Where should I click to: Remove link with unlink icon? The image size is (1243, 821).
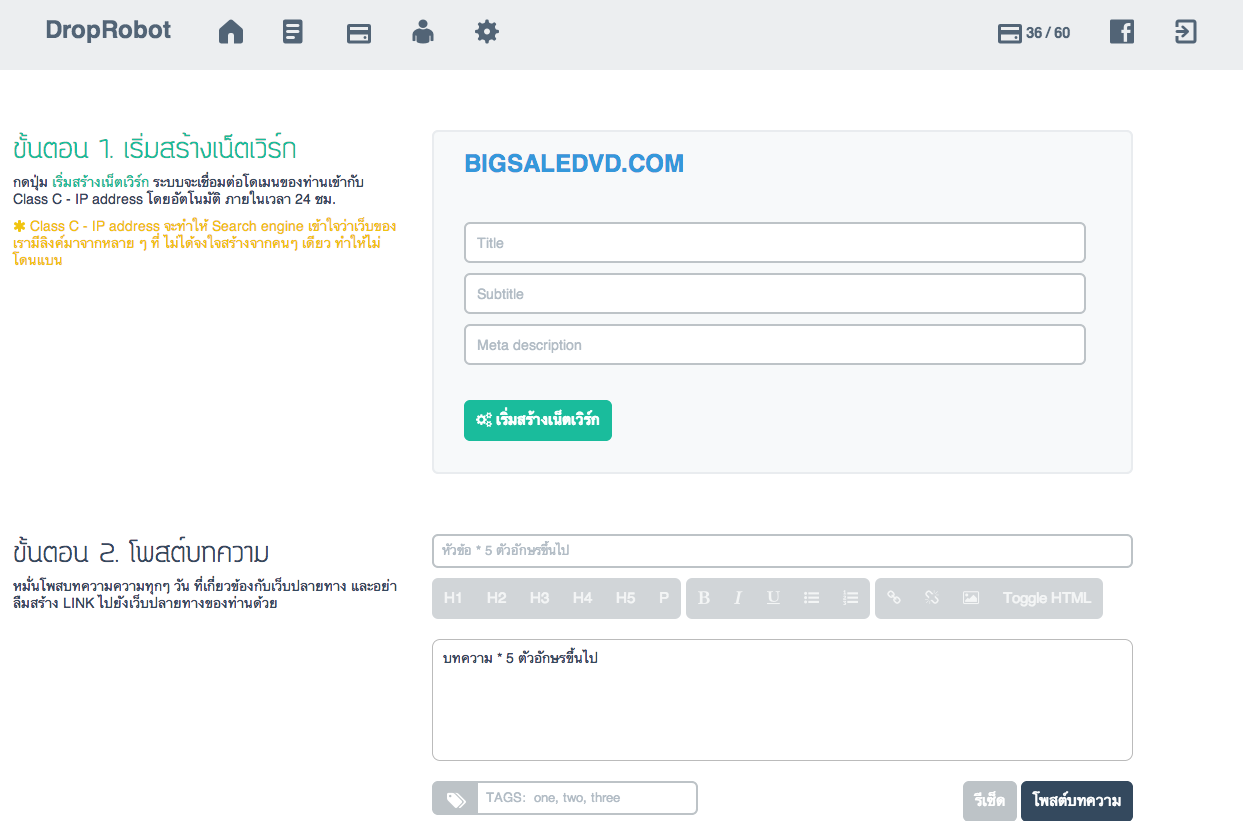pyautogui.click(x=932, y=598)
